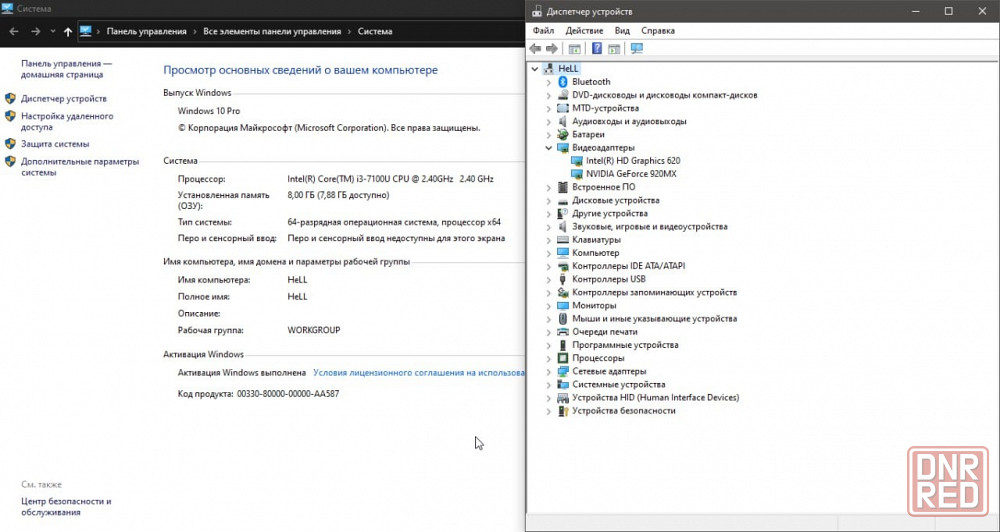Select the Контроллеры USB icon

(562, 279)
